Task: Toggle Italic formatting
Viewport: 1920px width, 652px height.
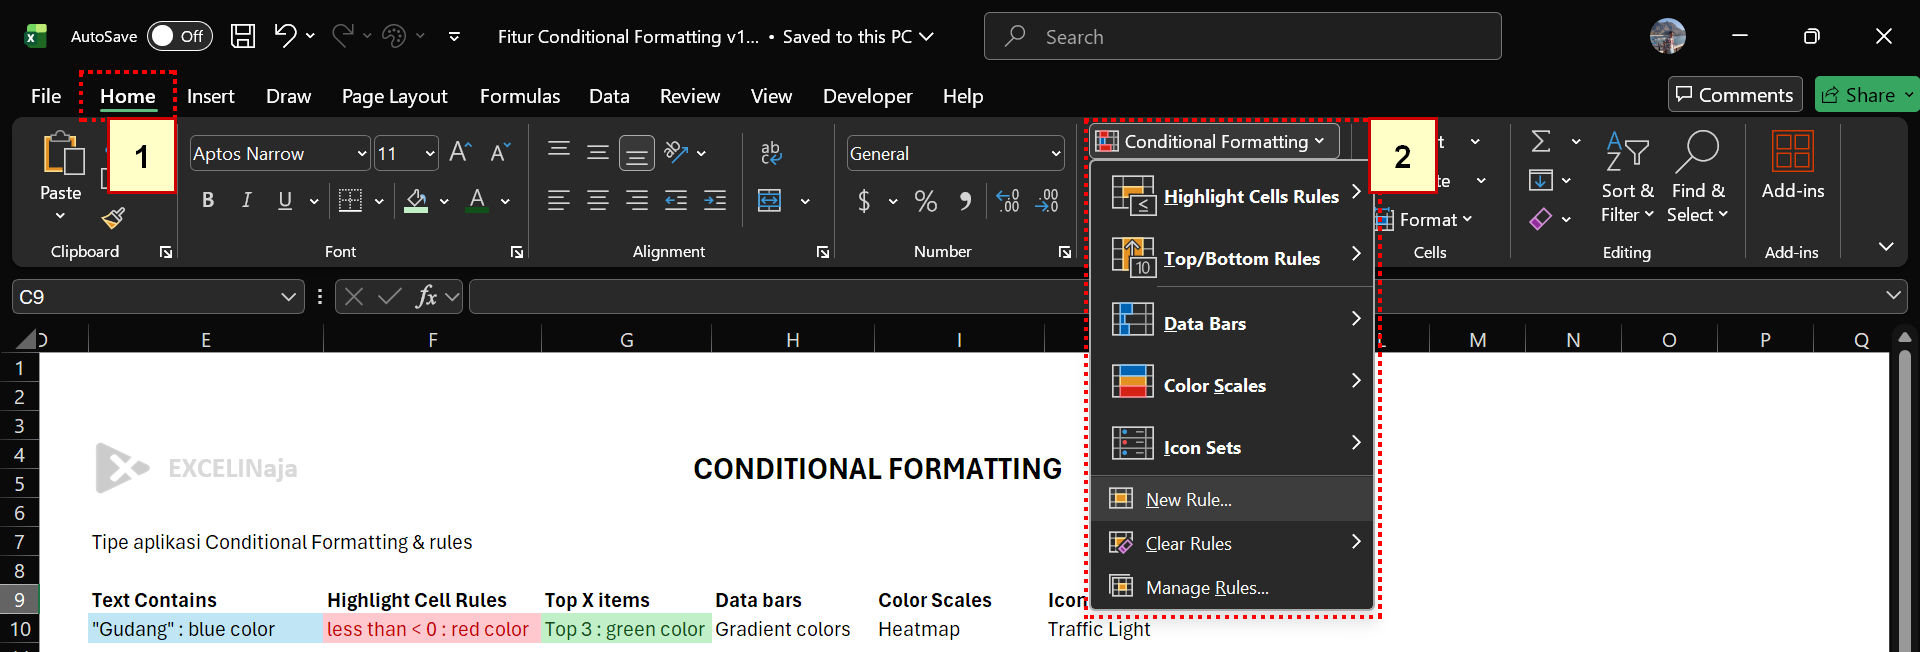Action: coord(246,200)
